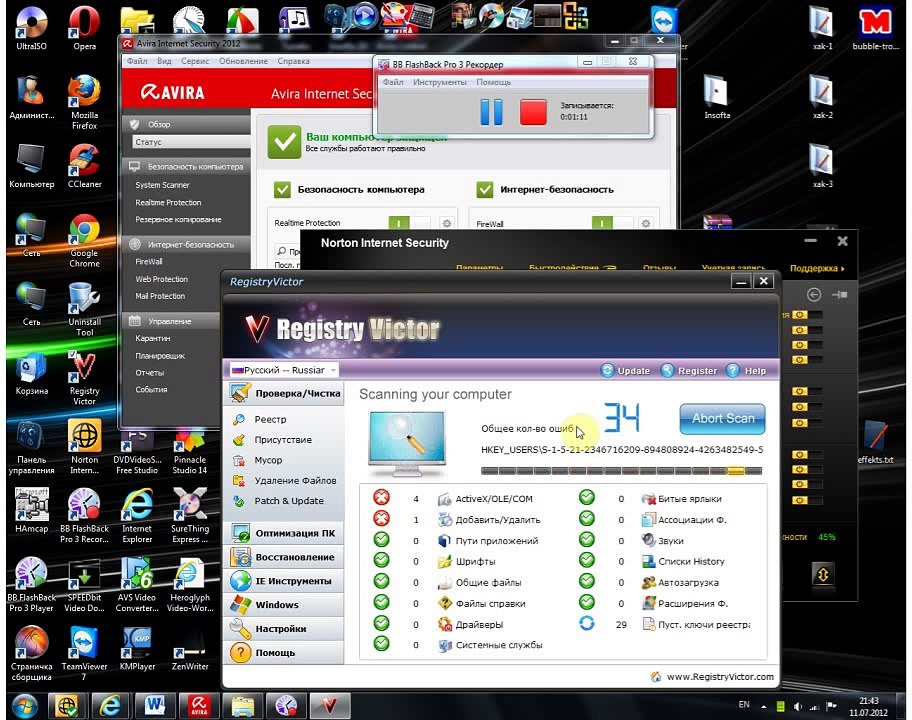
Task: Click the volume icon in system tray
Action: (797, 707)
